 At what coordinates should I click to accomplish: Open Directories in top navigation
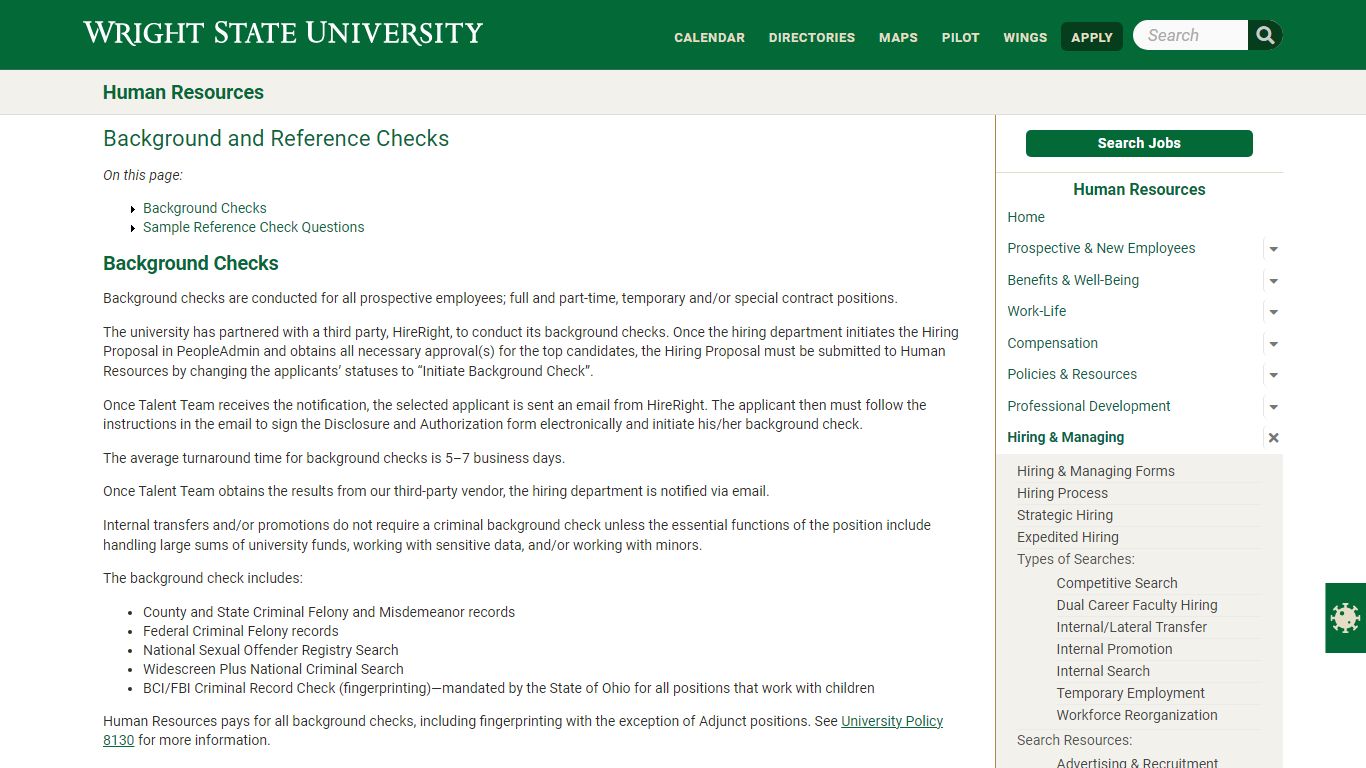pyautogui.click(x=812, y=37)
